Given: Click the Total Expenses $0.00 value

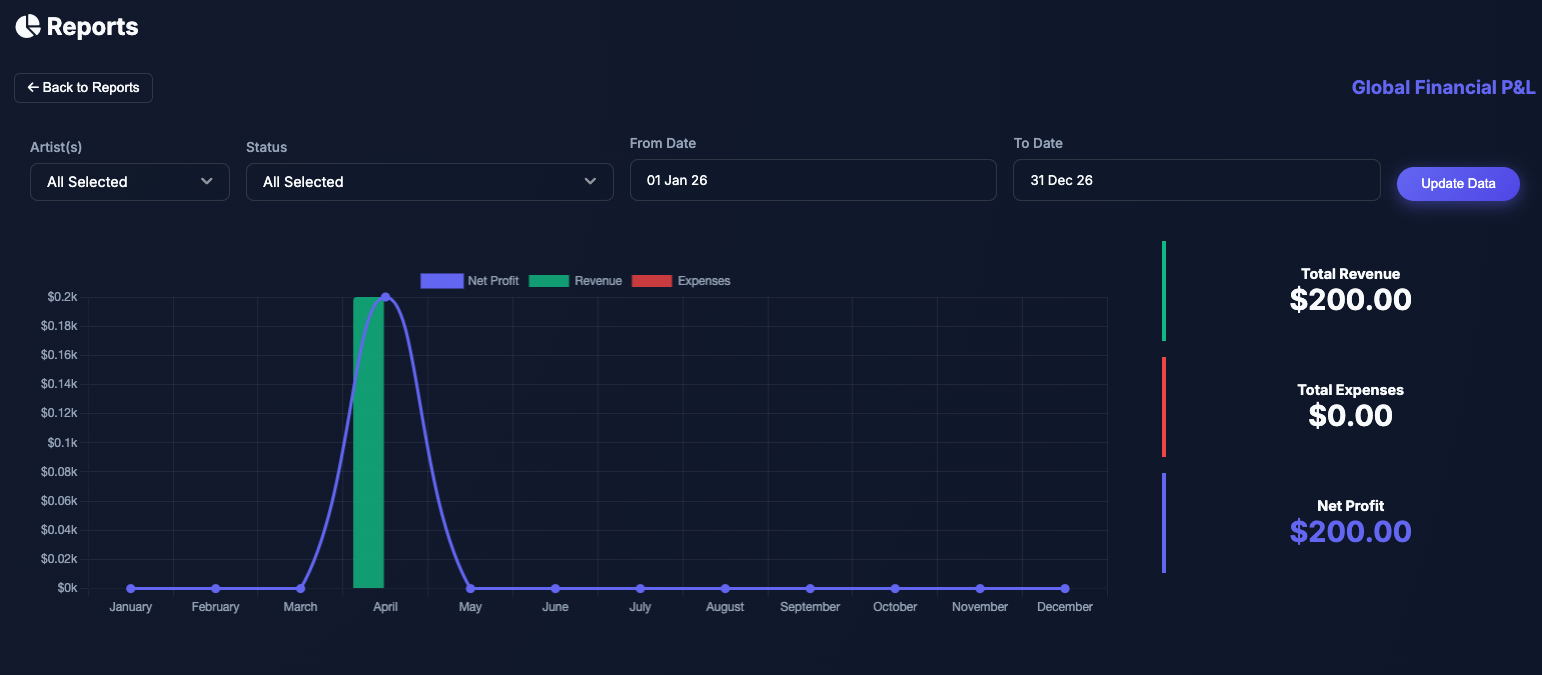Looking at the screenshot, I should (x=1350, y=415).
